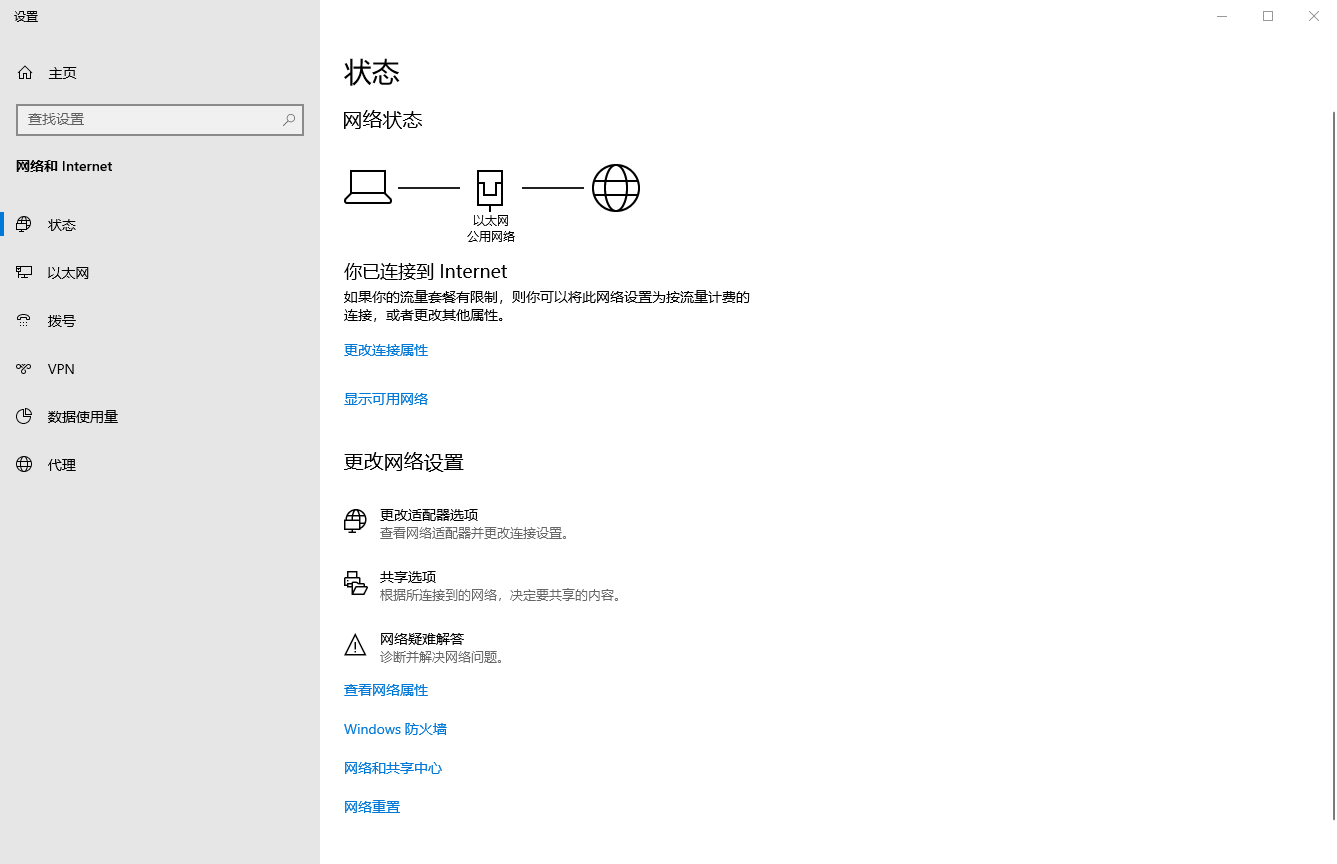Open 更改连接属性 link
This screenshot has width=1337, height=864.
click(386, 350)
